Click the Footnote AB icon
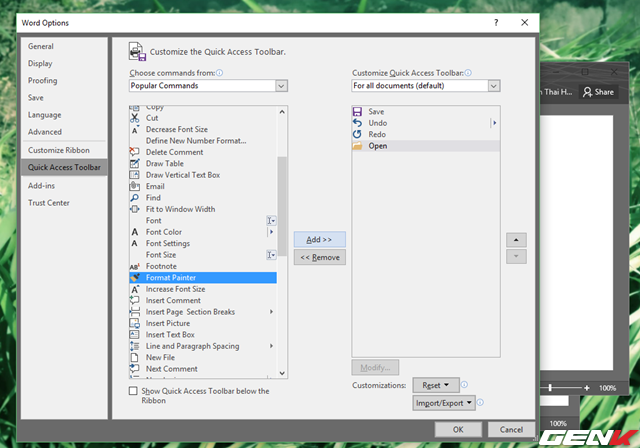The image size is (640, 448). [135, 266]
